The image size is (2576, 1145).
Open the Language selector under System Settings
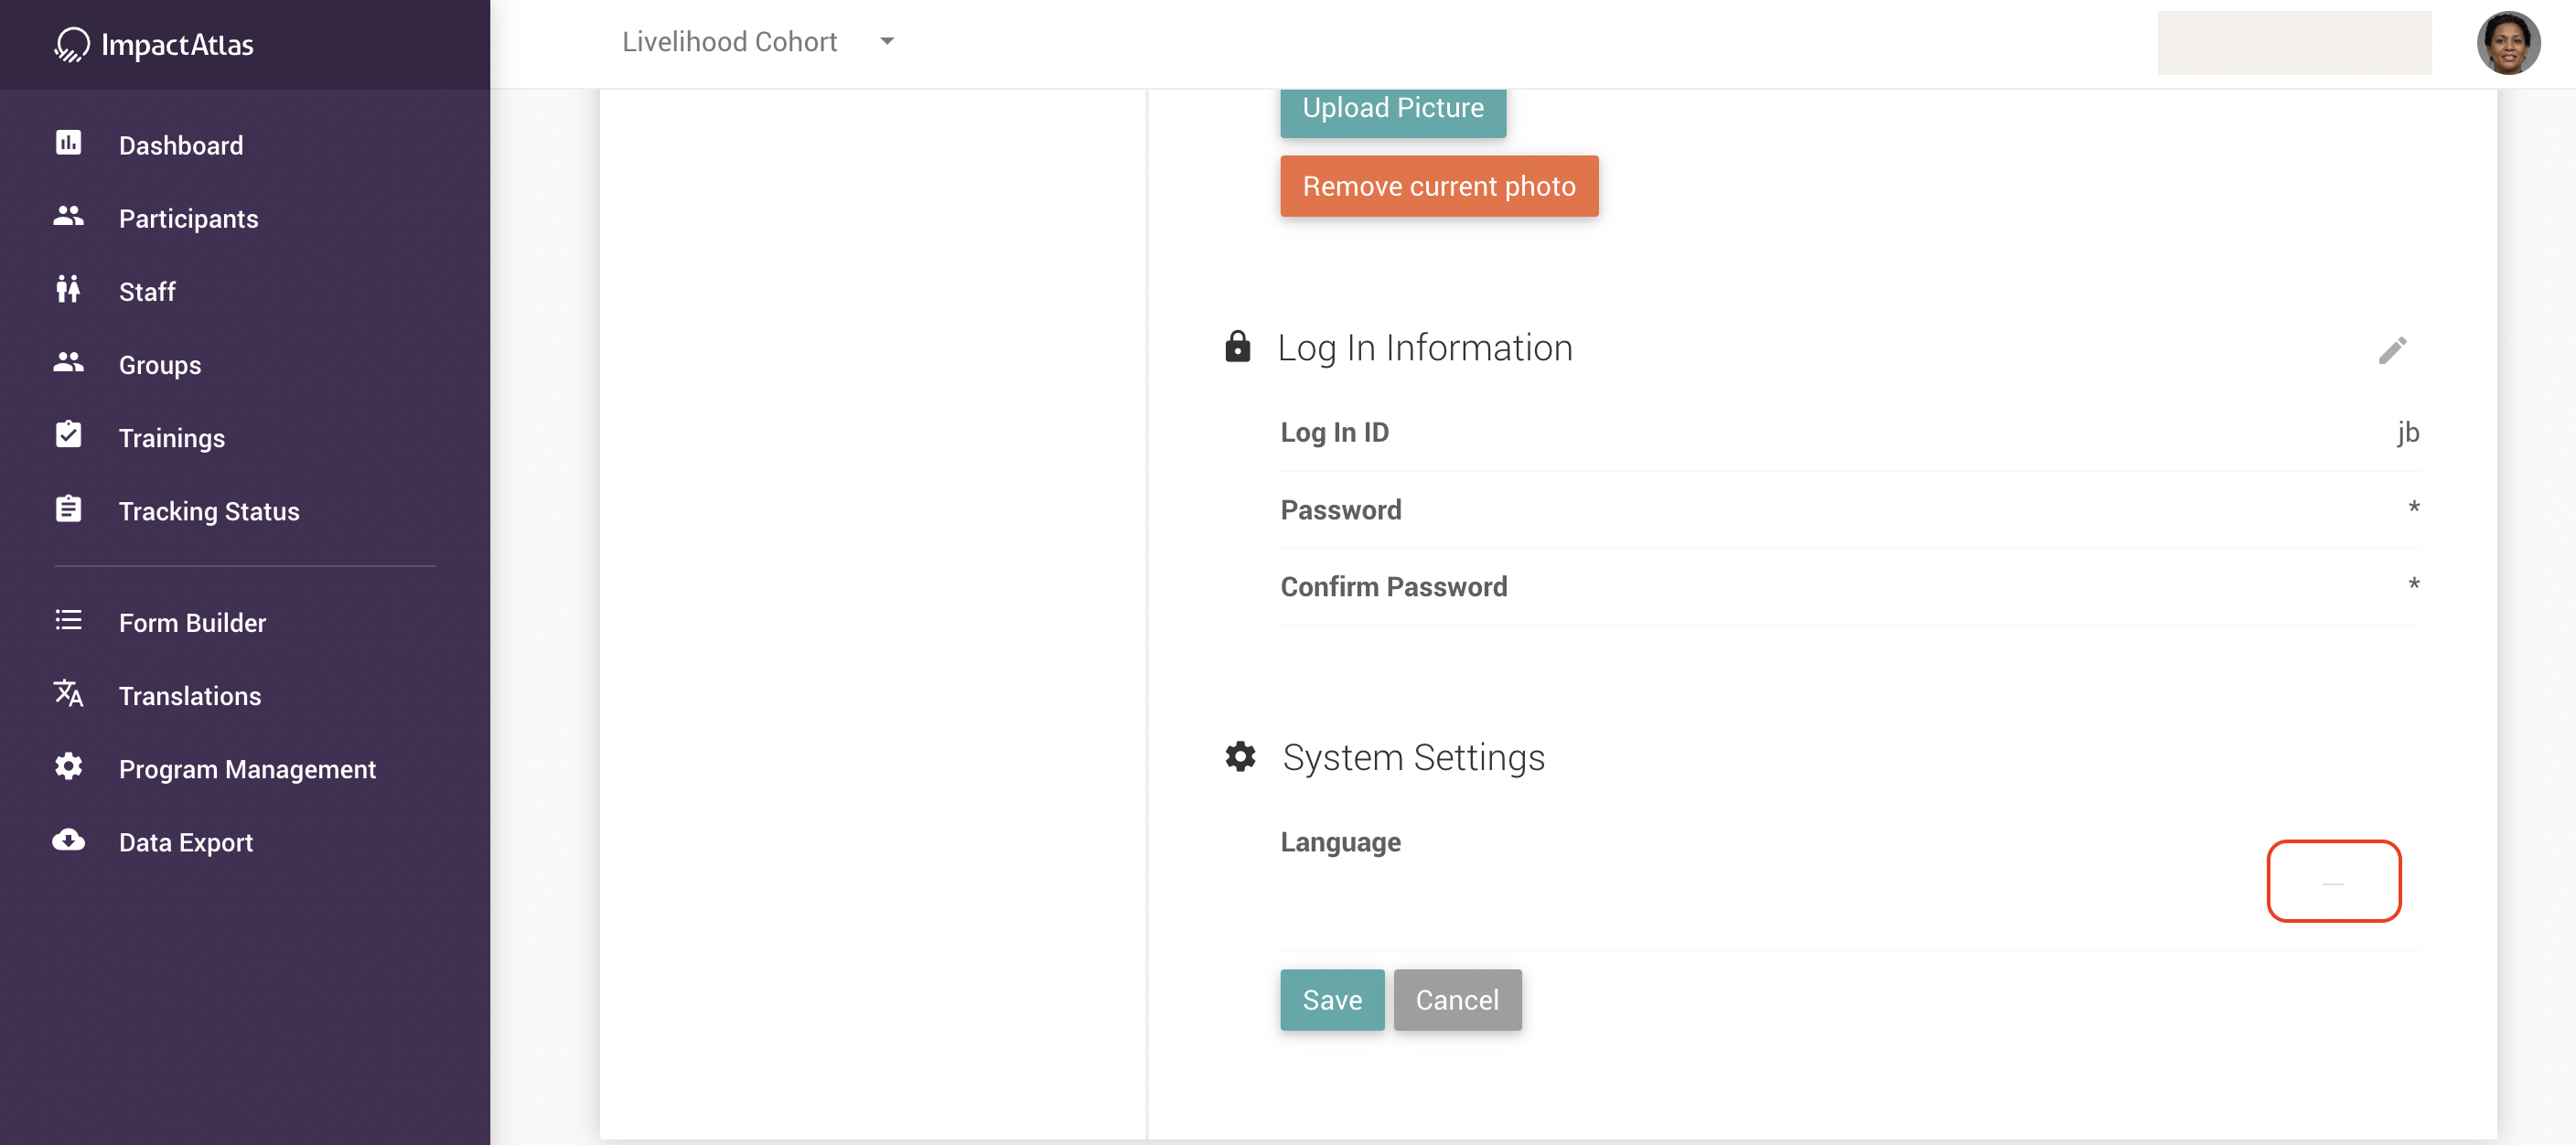point(2333,881)
